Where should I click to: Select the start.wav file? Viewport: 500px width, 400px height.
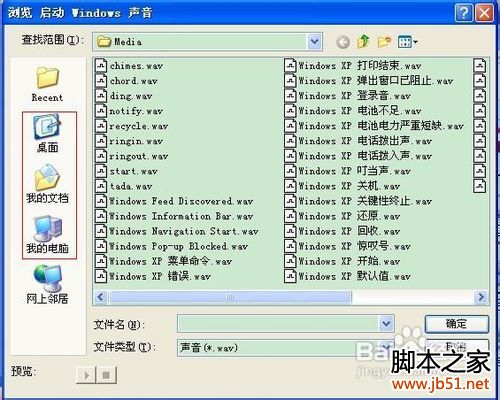pyautogui.click(x=127, y=171)
